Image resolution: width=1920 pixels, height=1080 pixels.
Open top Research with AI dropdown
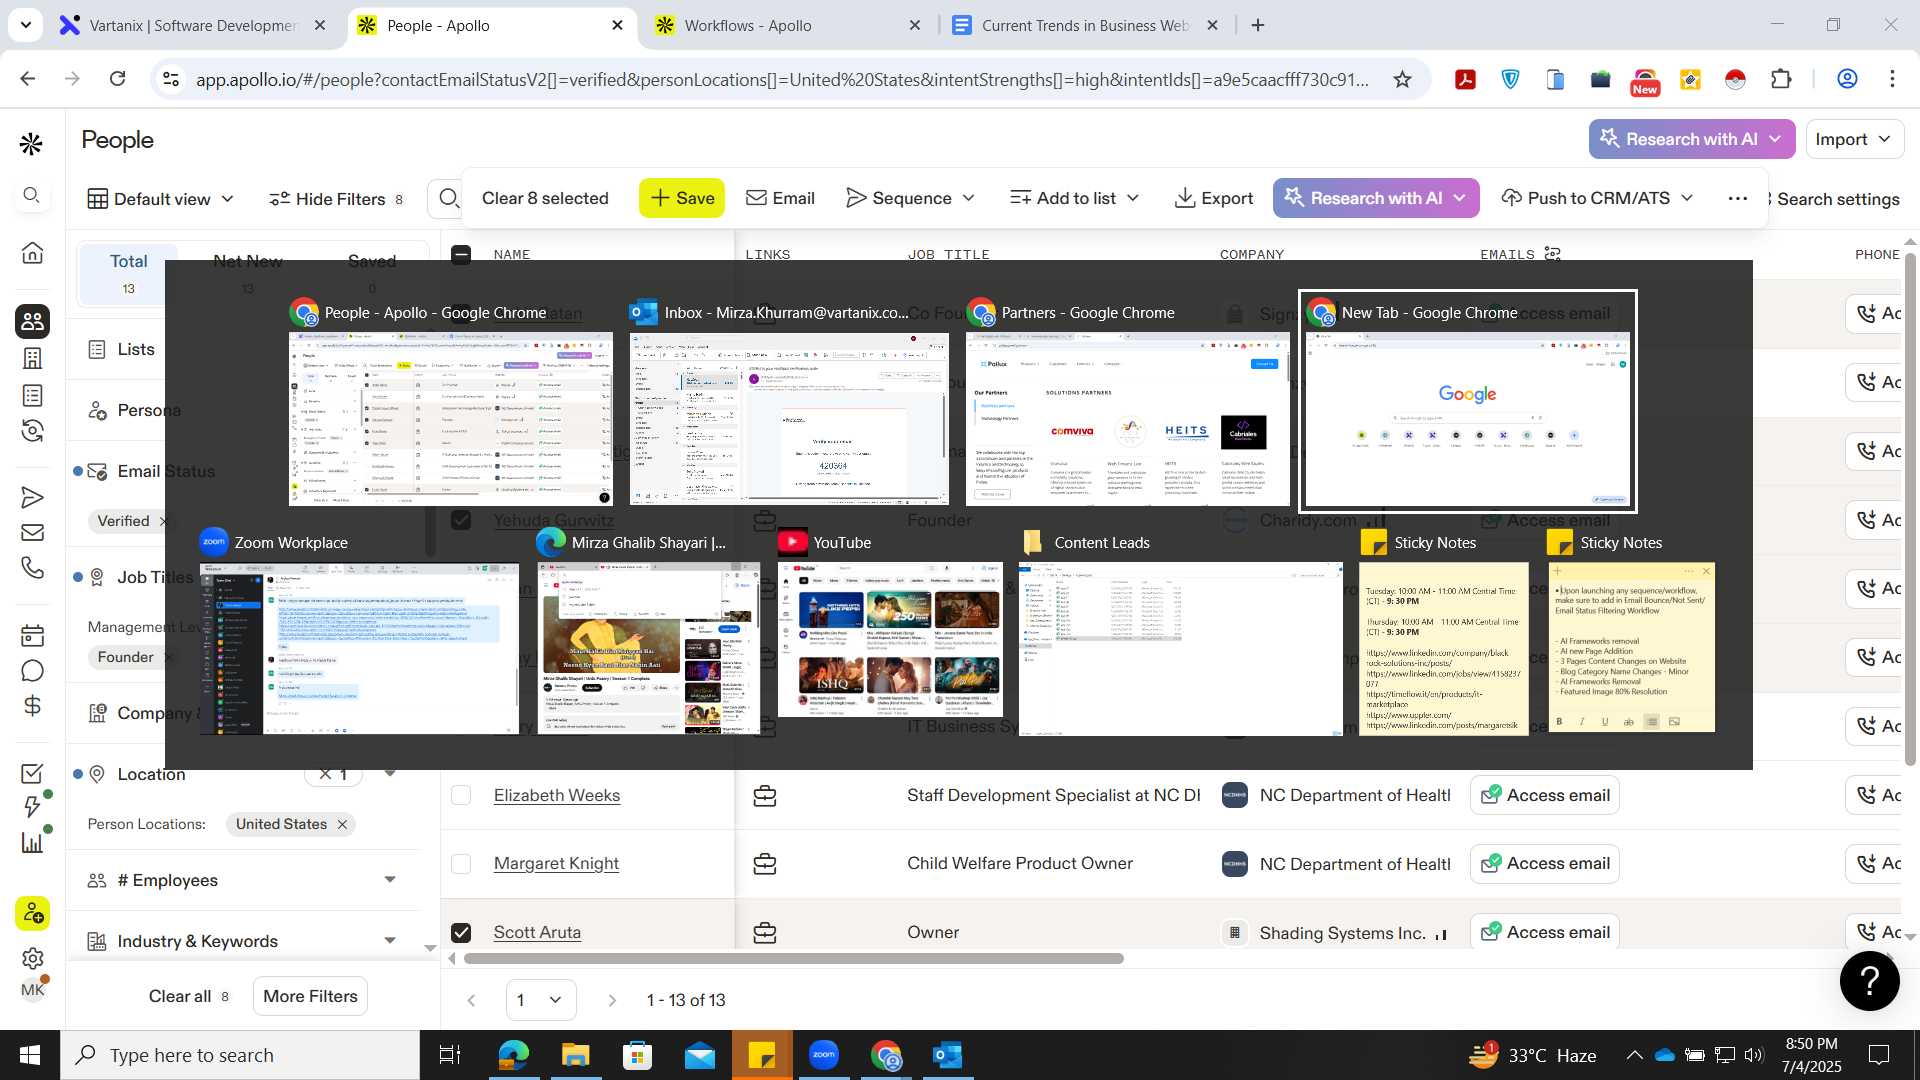coord(1692,139)
